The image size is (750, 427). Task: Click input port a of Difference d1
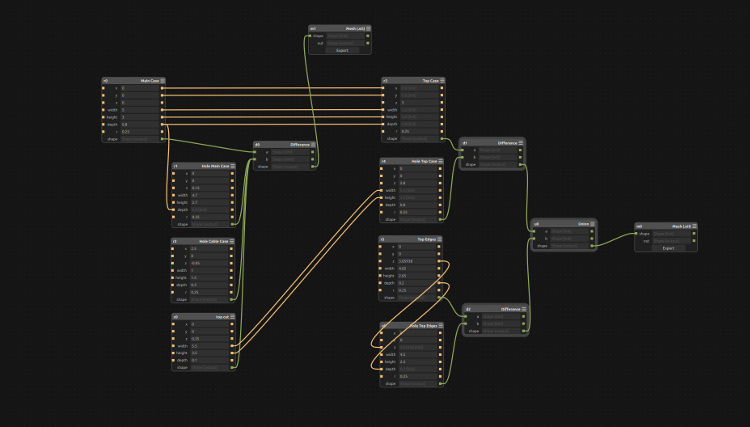click(462, 150)
